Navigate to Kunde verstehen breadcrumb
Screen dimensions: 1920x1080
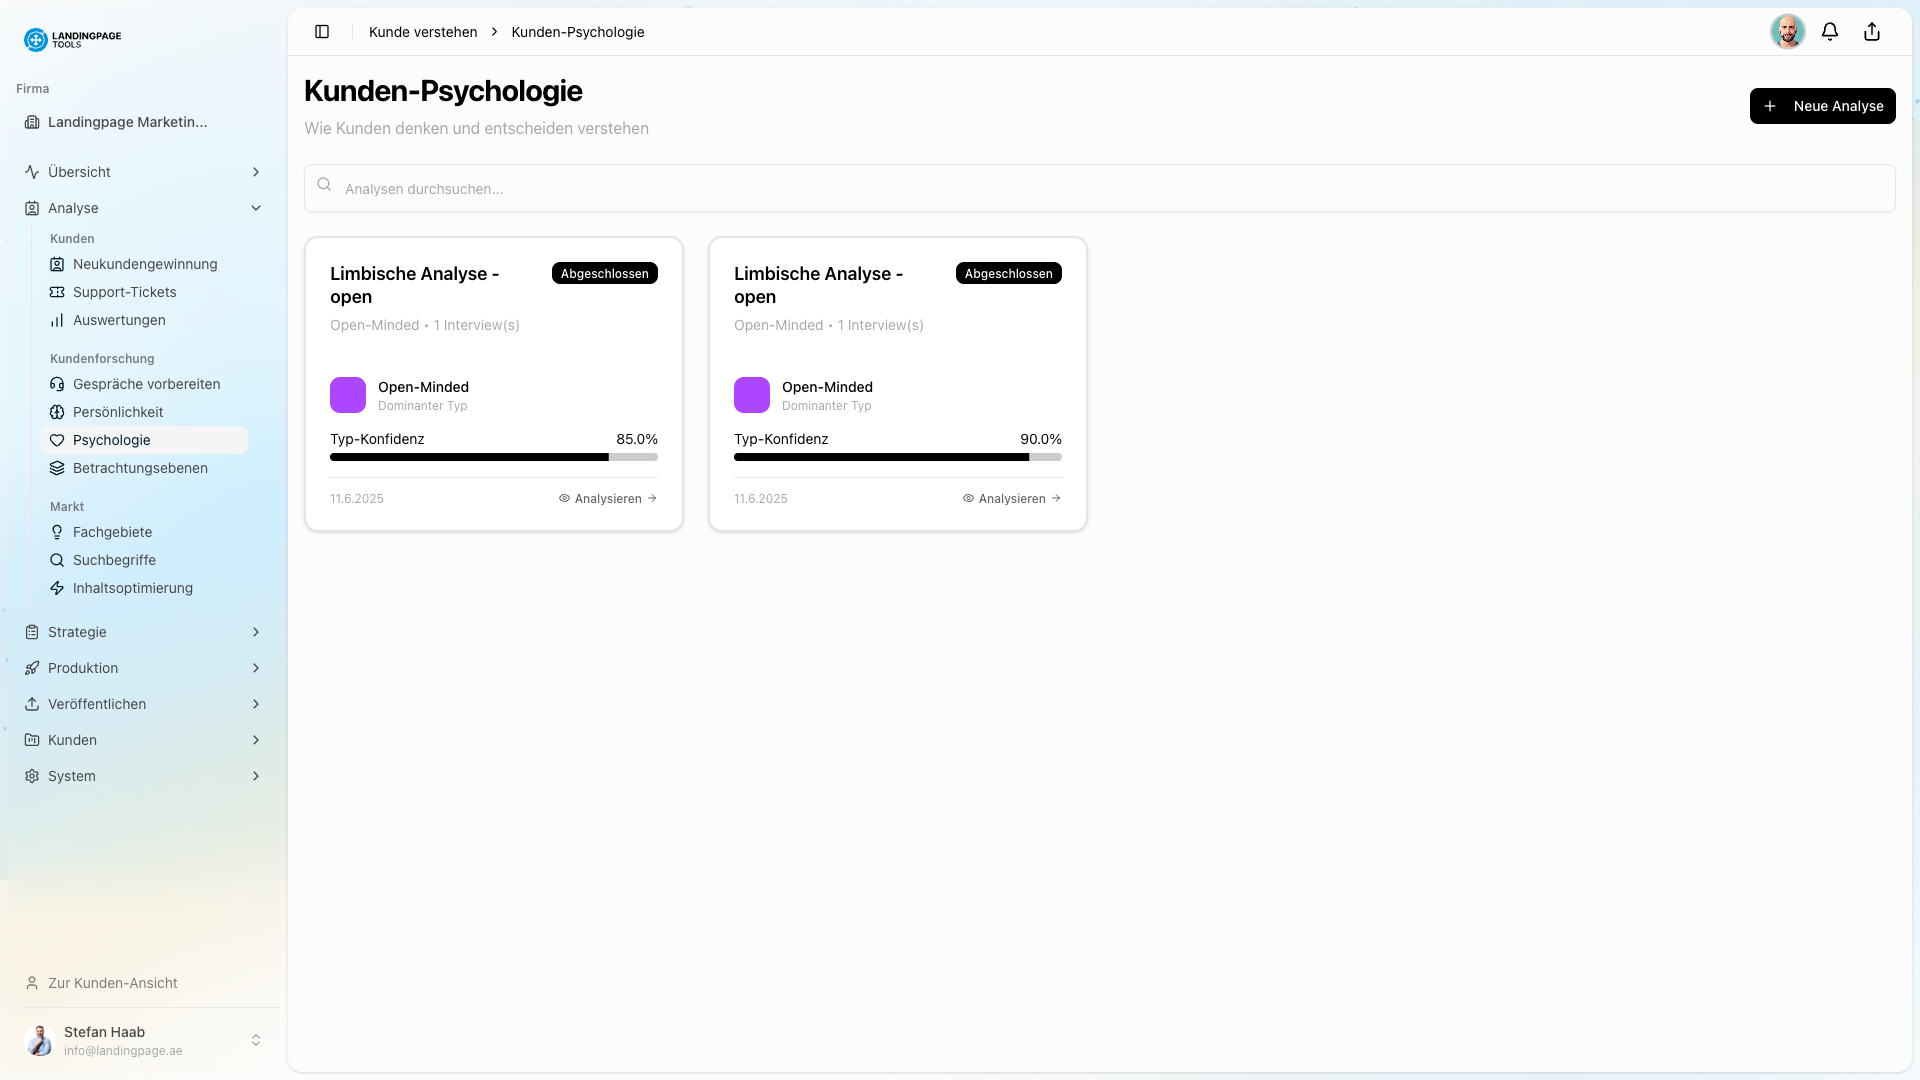[422, 31]
